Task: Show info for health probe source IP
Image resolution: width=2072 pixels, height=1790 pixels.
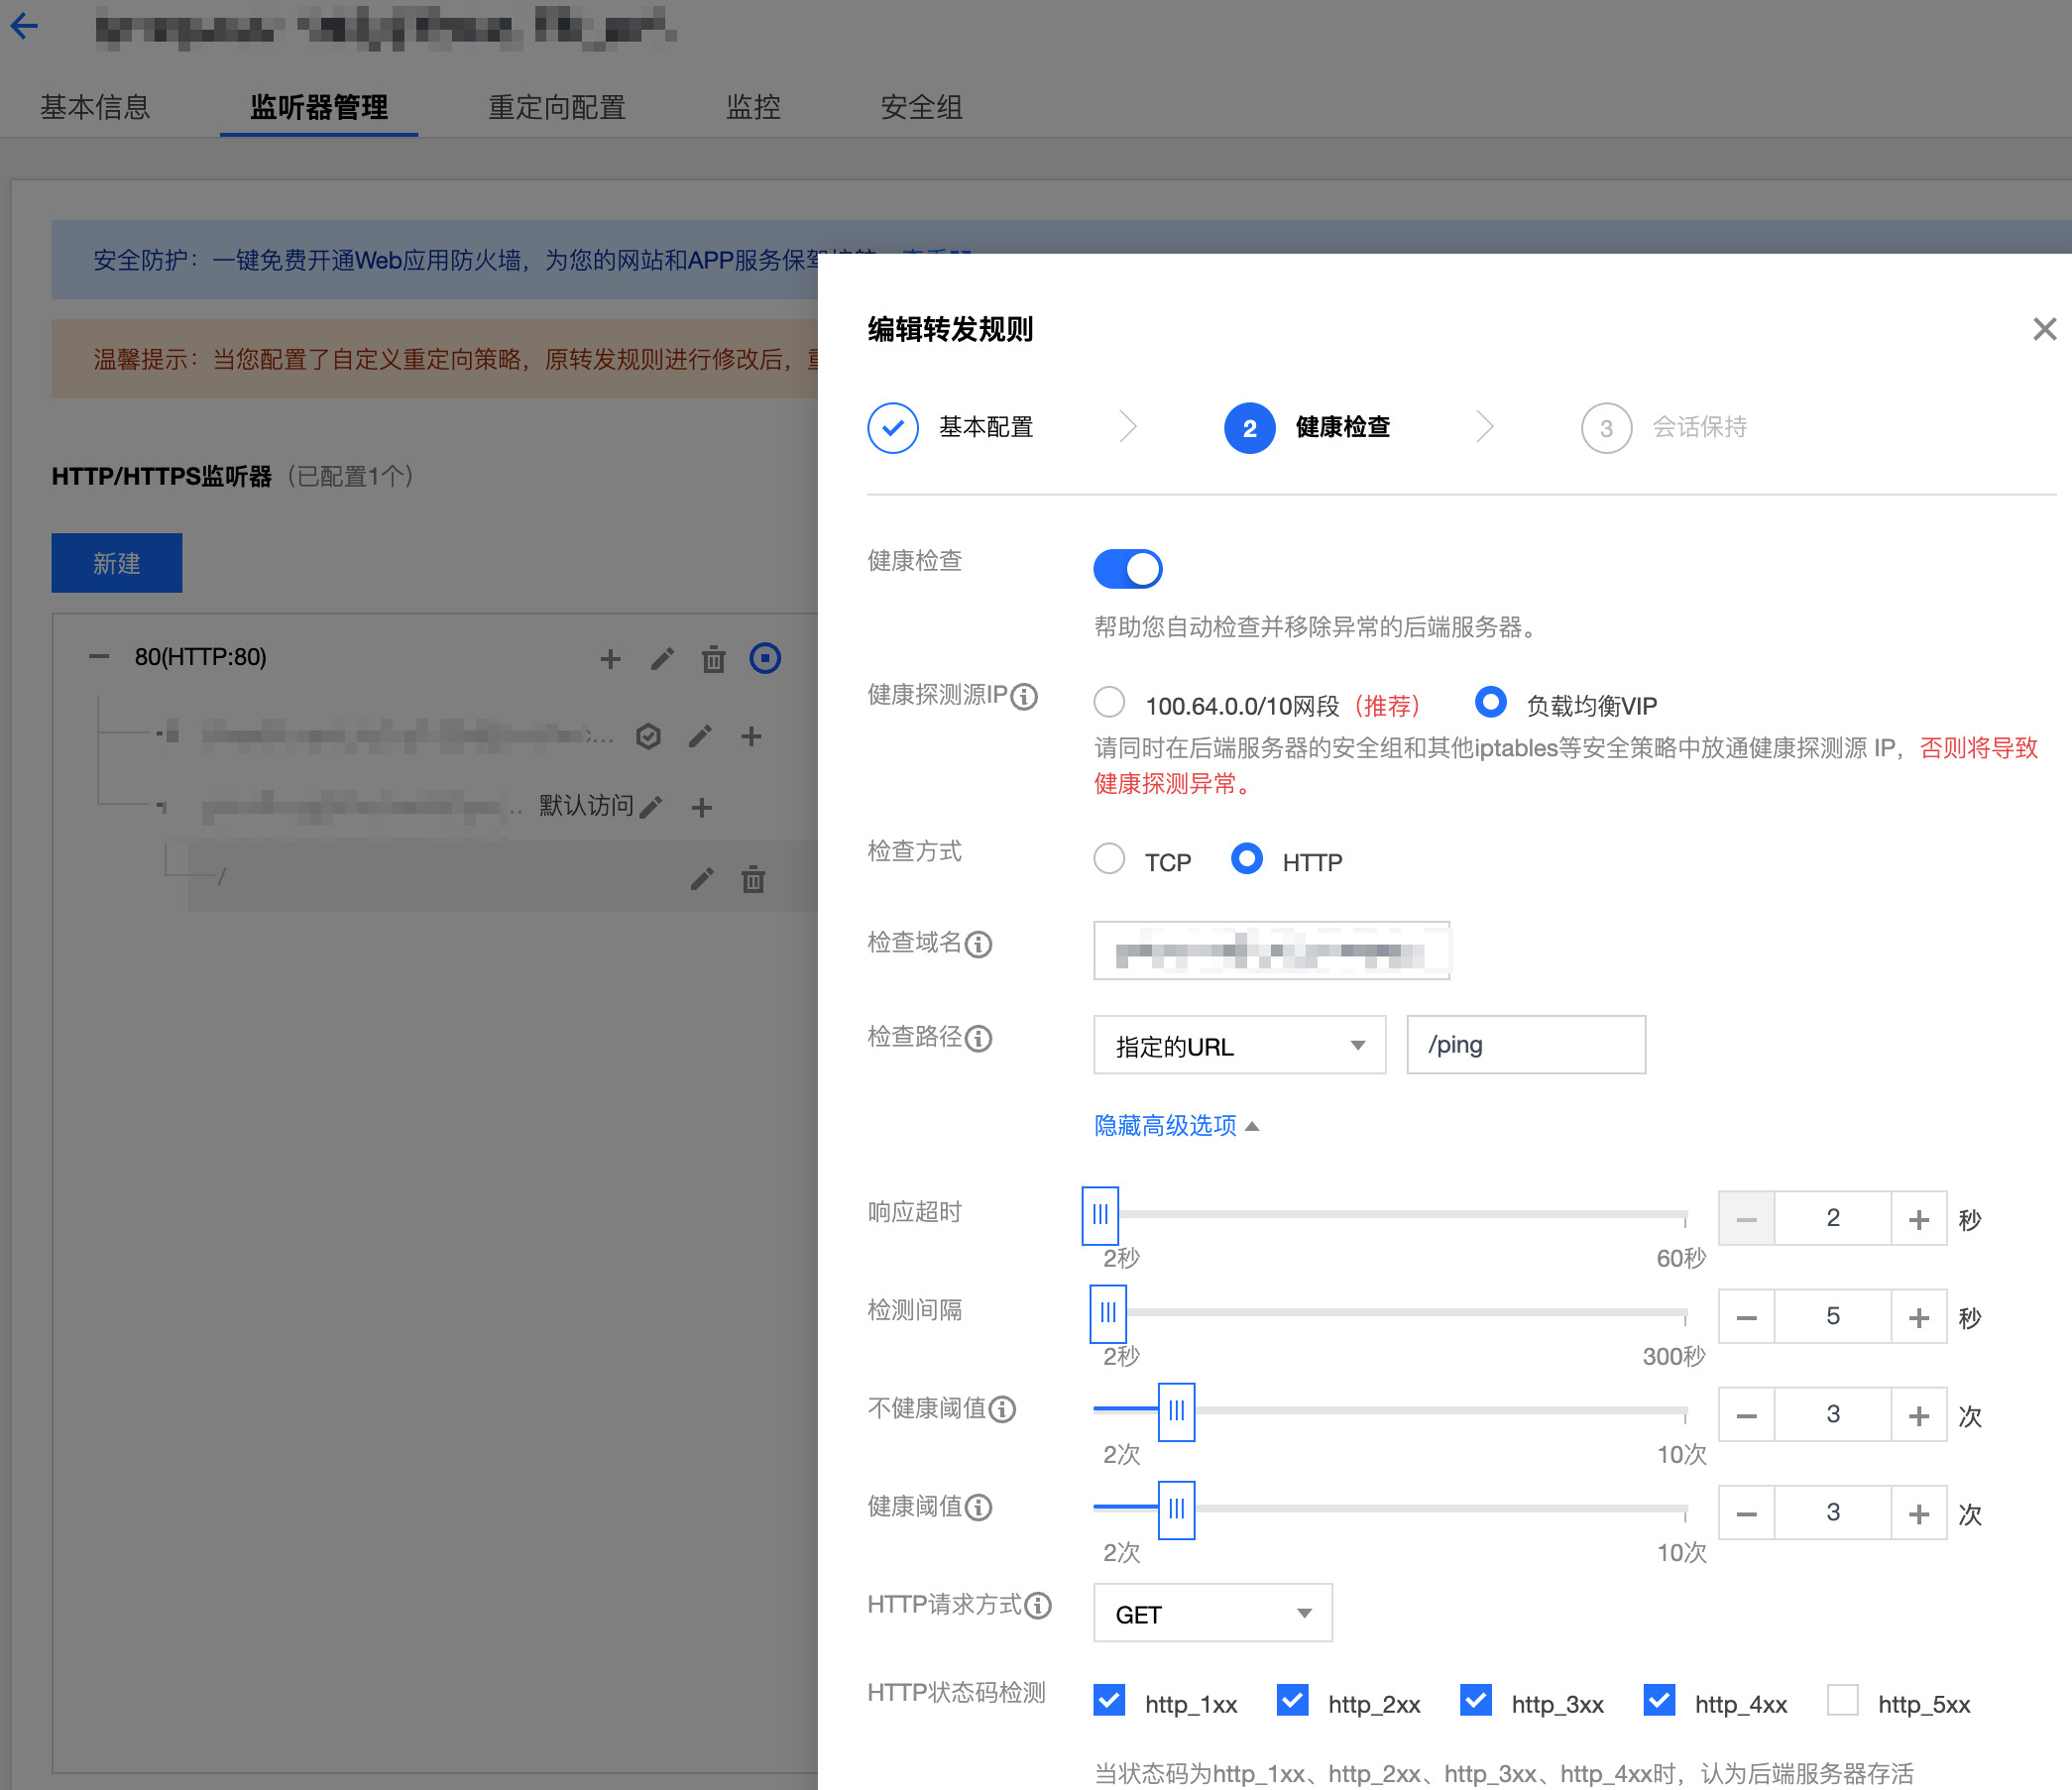Action: pyautogui.click(x=1024, y=697)
